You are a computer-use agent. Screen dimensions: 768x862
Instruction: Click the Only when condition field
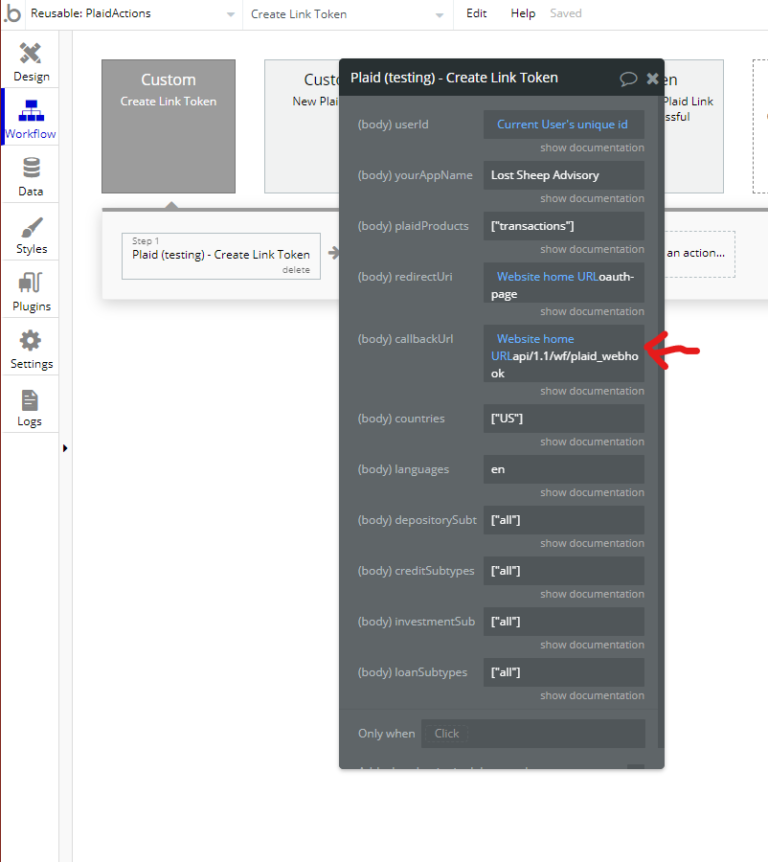(x=533, y=734)
